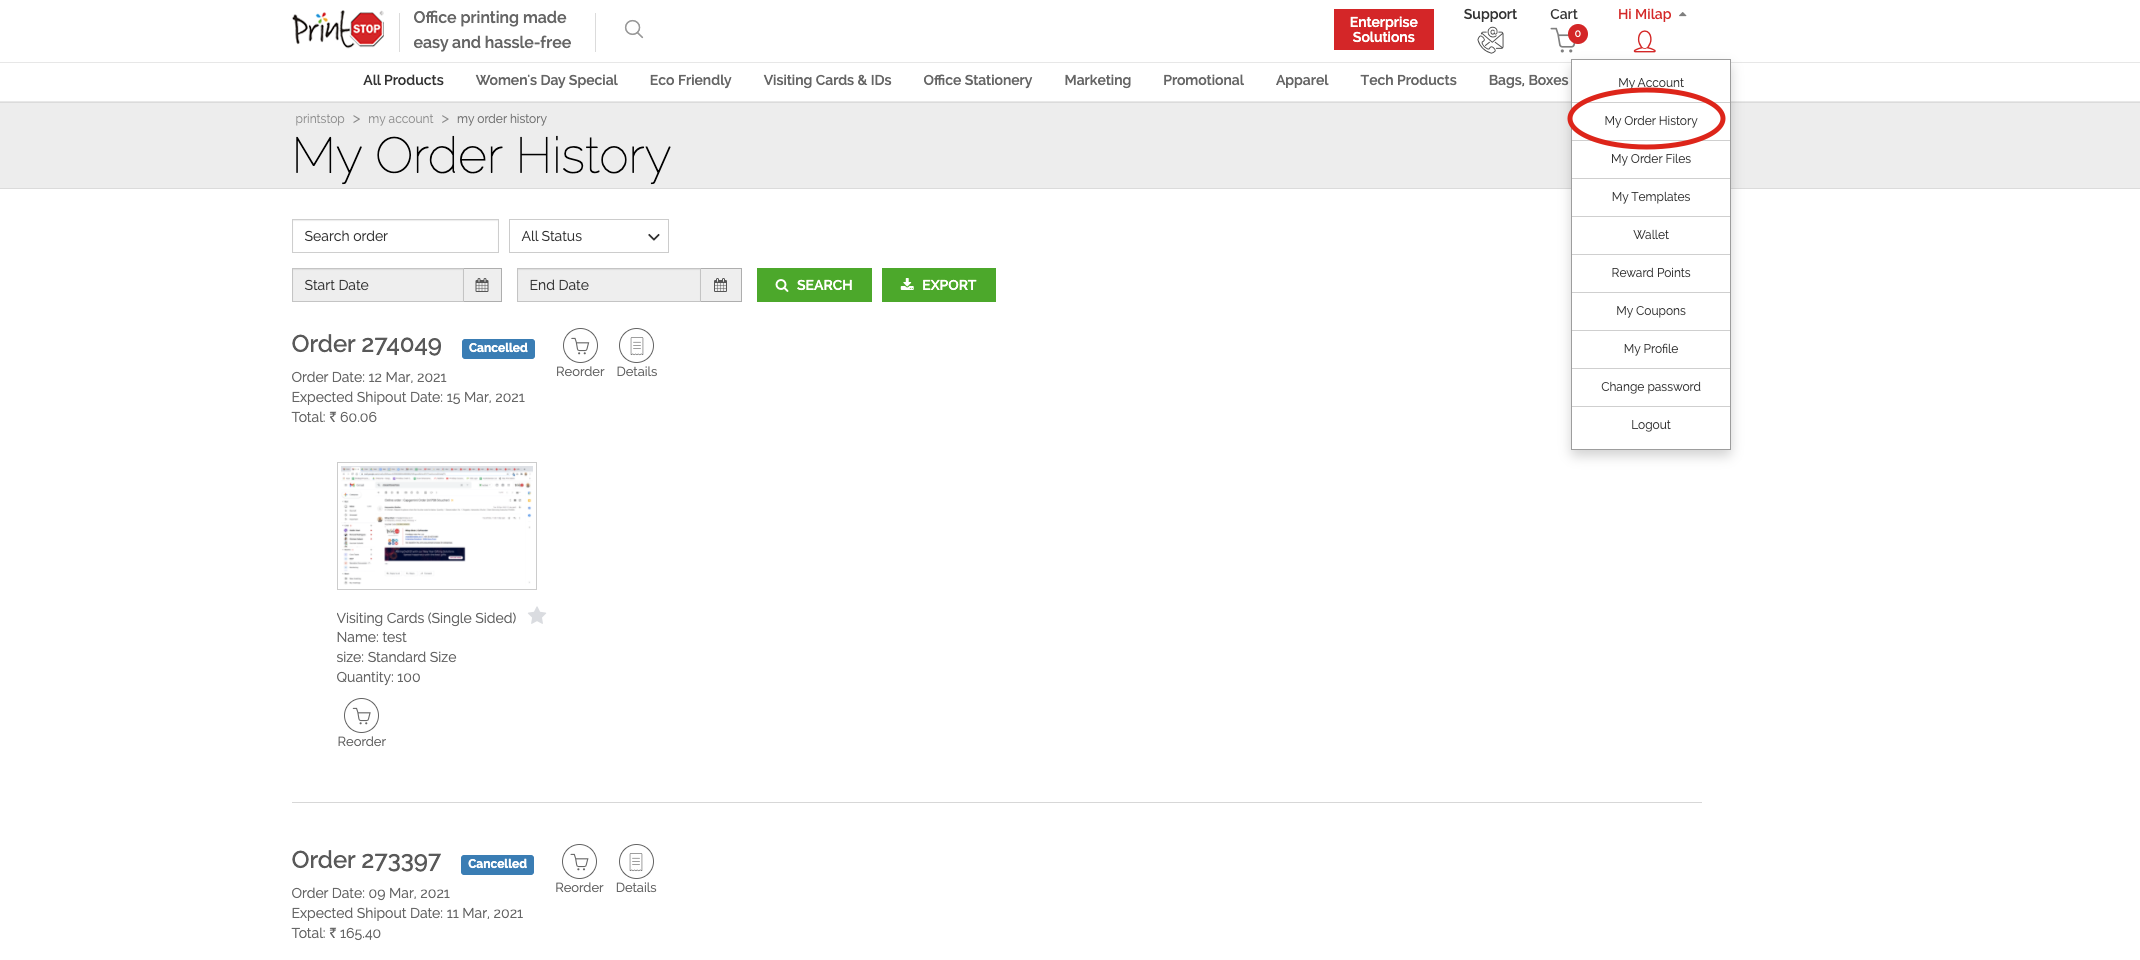Reorder icon for Order 274049

pyautogui.click(x=580, y=346)
